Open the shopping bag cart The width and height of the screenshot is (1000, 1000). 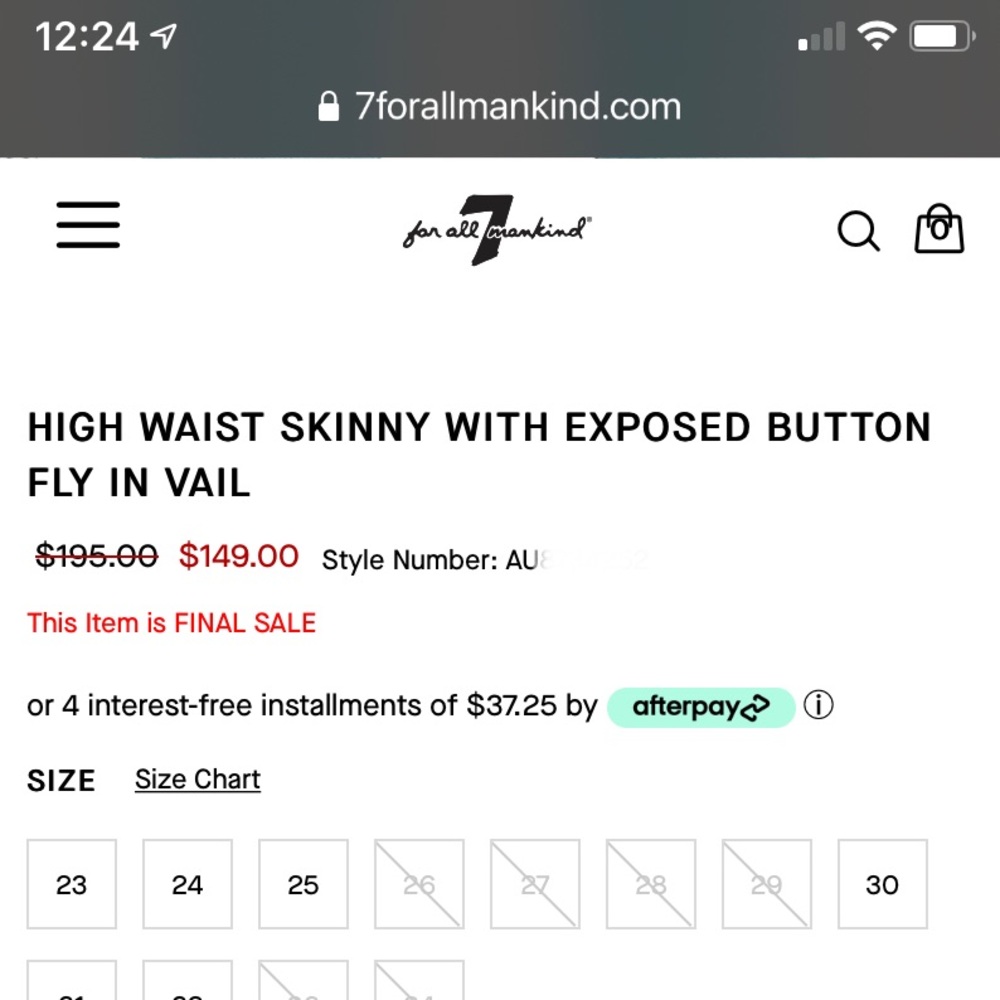pyautogui.click(x=939, y=229)
